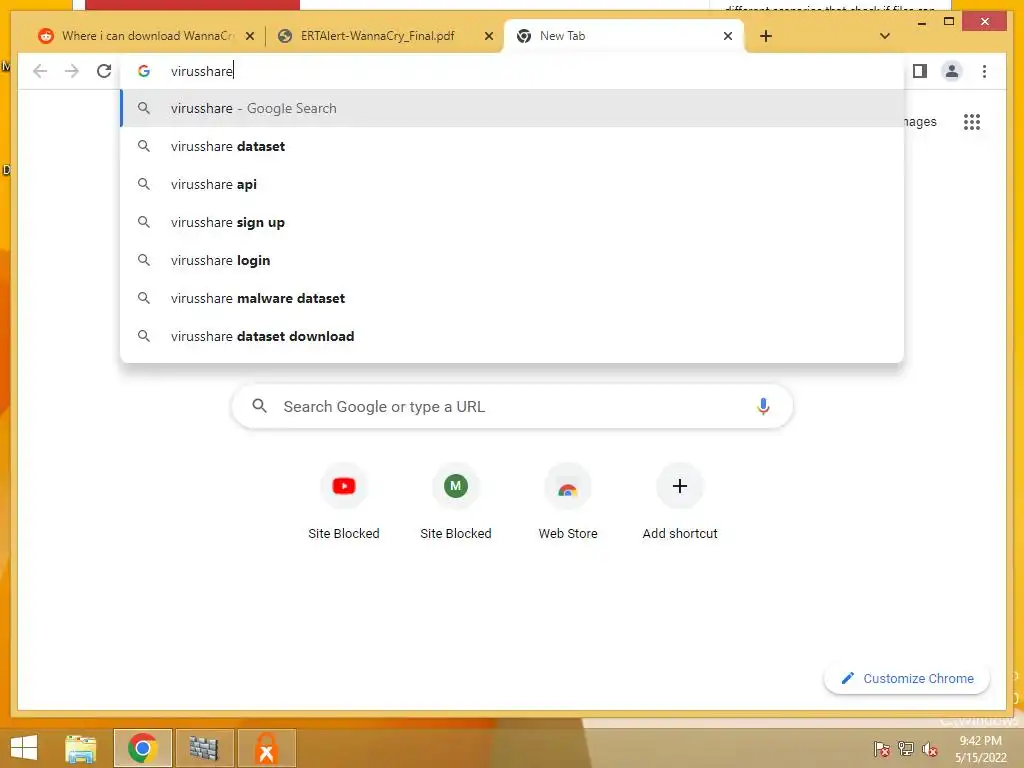Choose the virusshare api suggestion
Screen dimensions: 1024x768
(512, 184)
